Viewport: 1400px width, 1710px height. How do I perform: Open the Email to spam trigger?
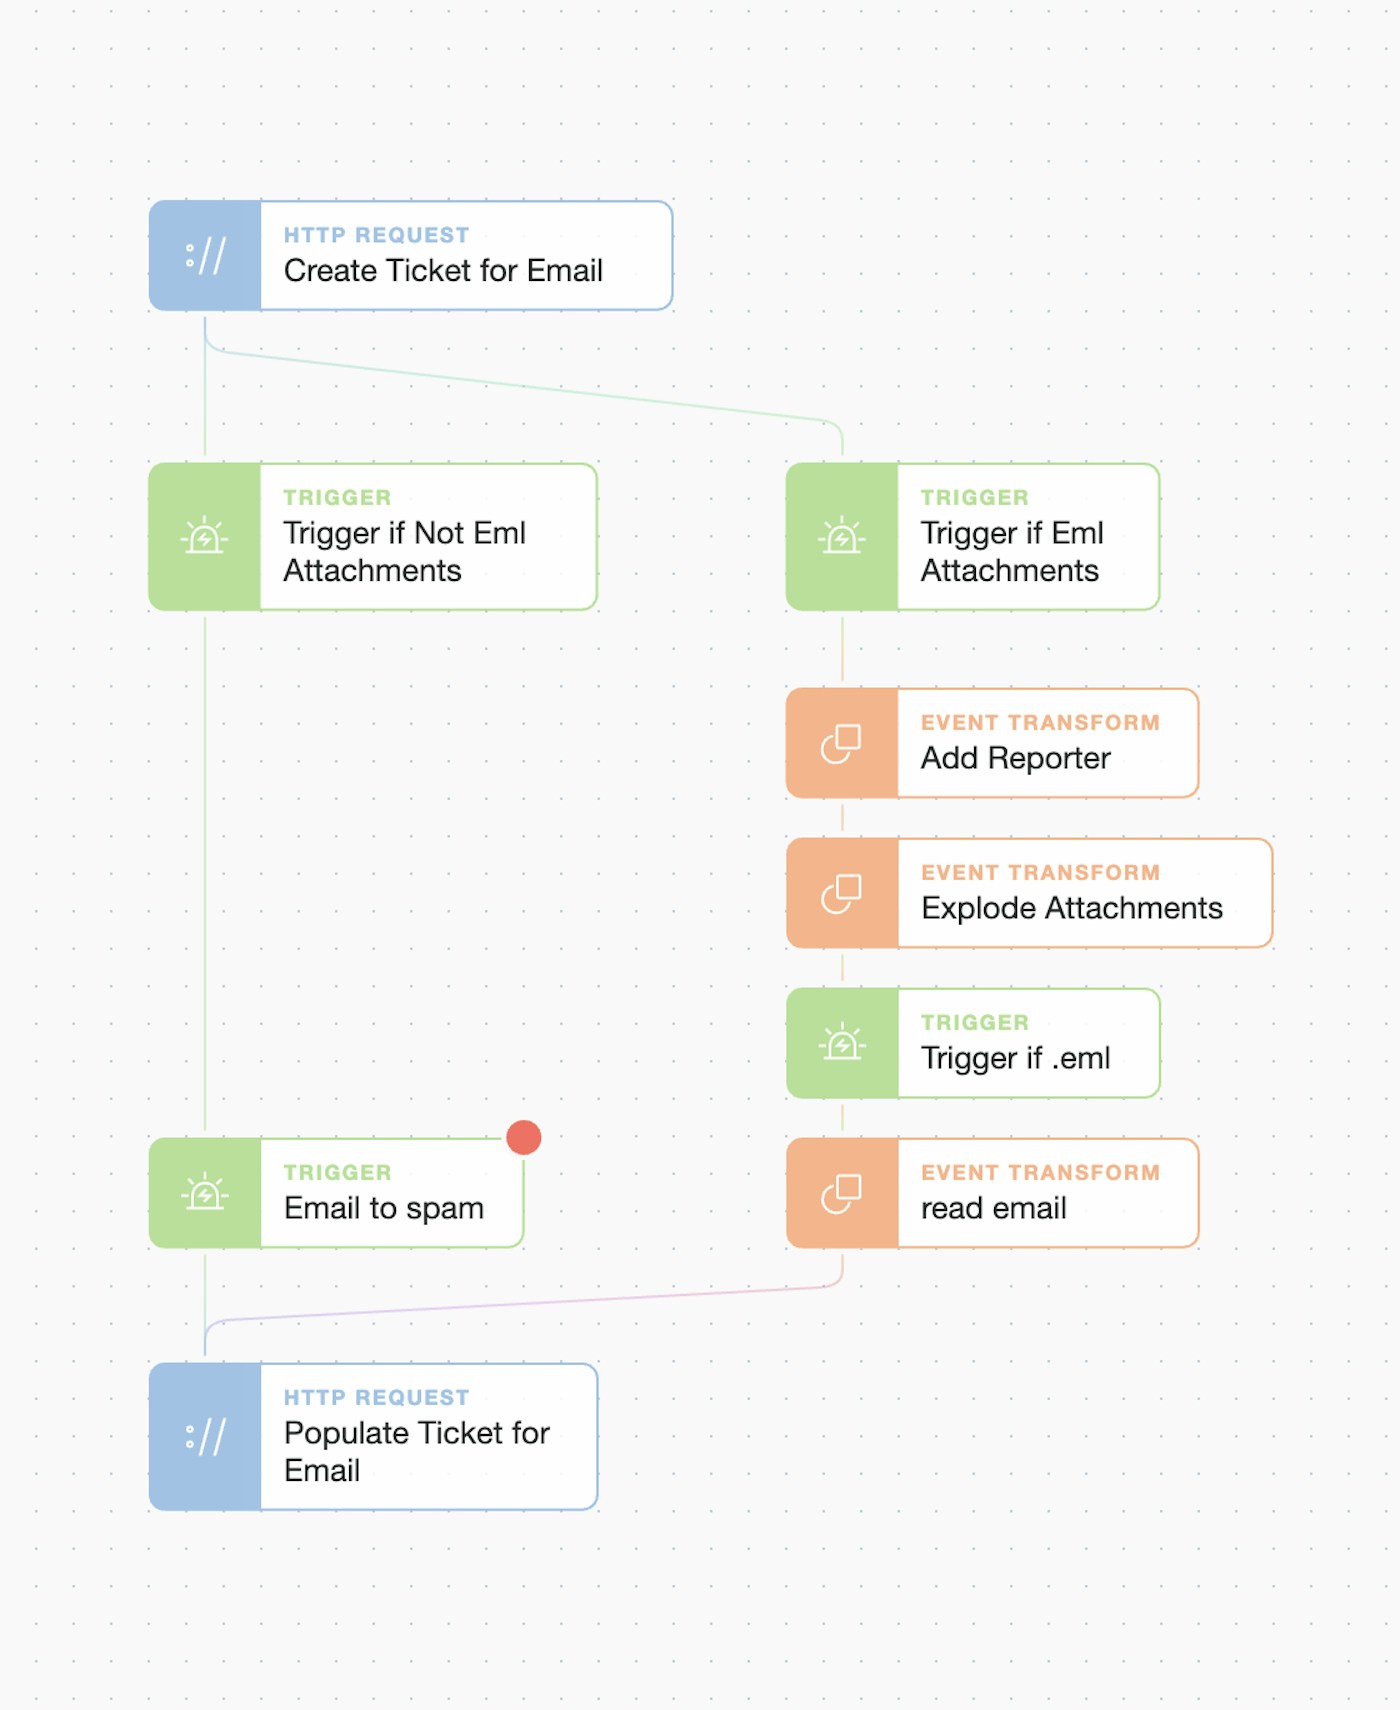(x=384, y=1207)
